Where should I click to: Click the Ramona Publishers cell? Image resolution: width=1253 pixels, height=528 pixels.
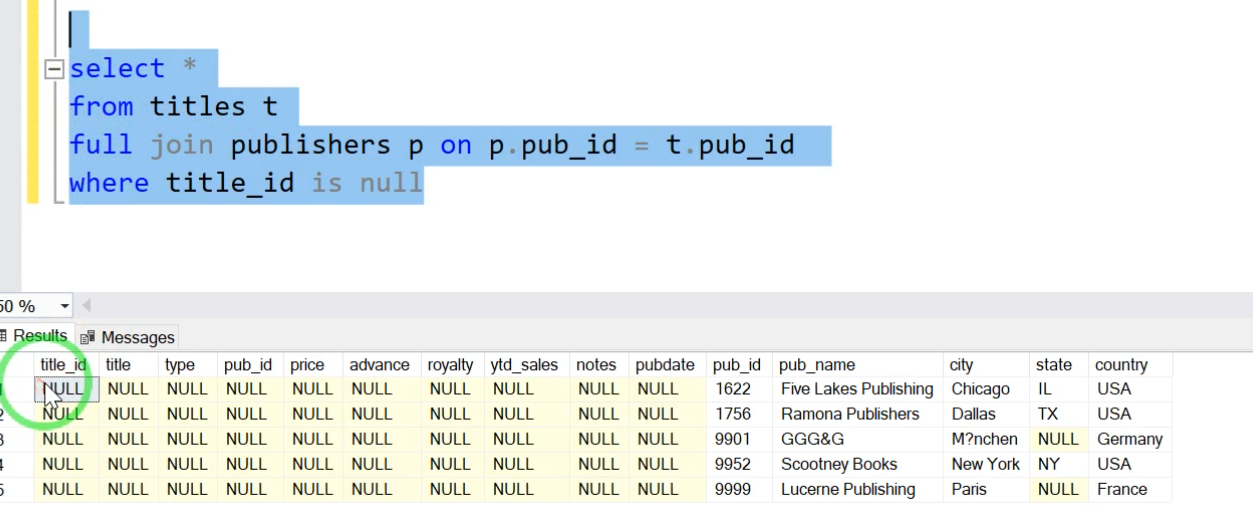pyautogui.click(x=850, y=414)
